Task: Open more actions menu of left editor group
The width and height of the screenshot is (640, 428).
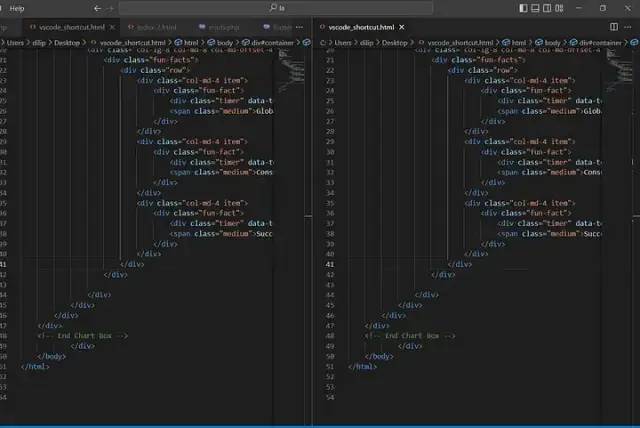Action: (x=300, y=27)
